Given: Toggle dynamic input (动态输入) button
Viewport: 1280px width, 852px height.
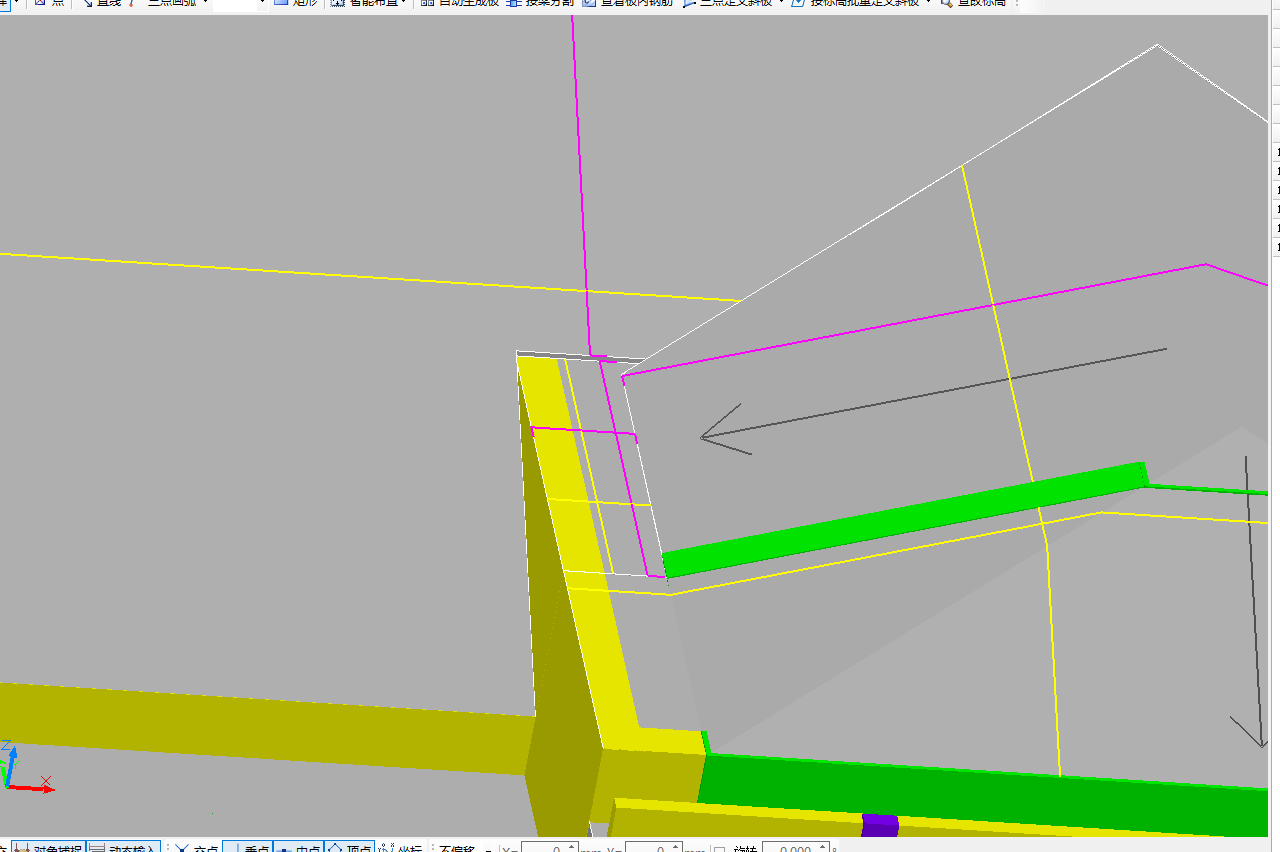Looking at the screenshot, I should click(x=124, y=847).
